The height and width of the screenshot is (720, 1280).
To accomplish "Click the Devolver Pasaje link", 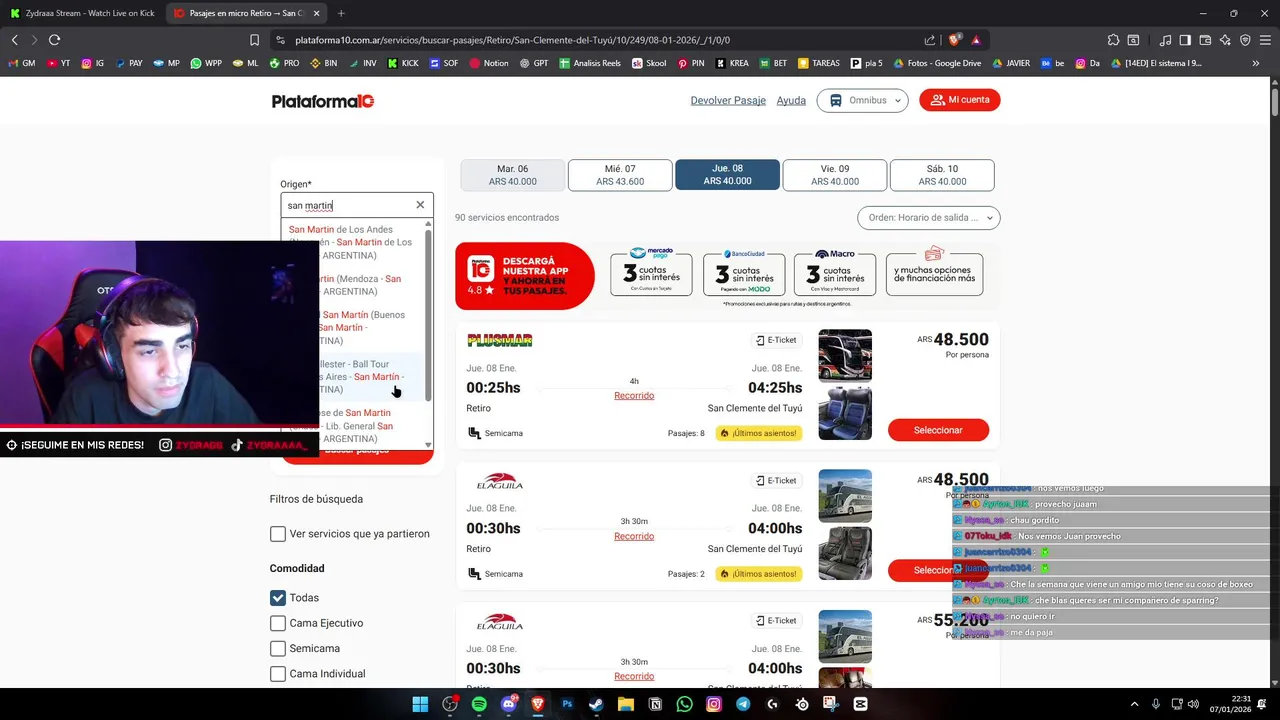I will tap(728, 100).
